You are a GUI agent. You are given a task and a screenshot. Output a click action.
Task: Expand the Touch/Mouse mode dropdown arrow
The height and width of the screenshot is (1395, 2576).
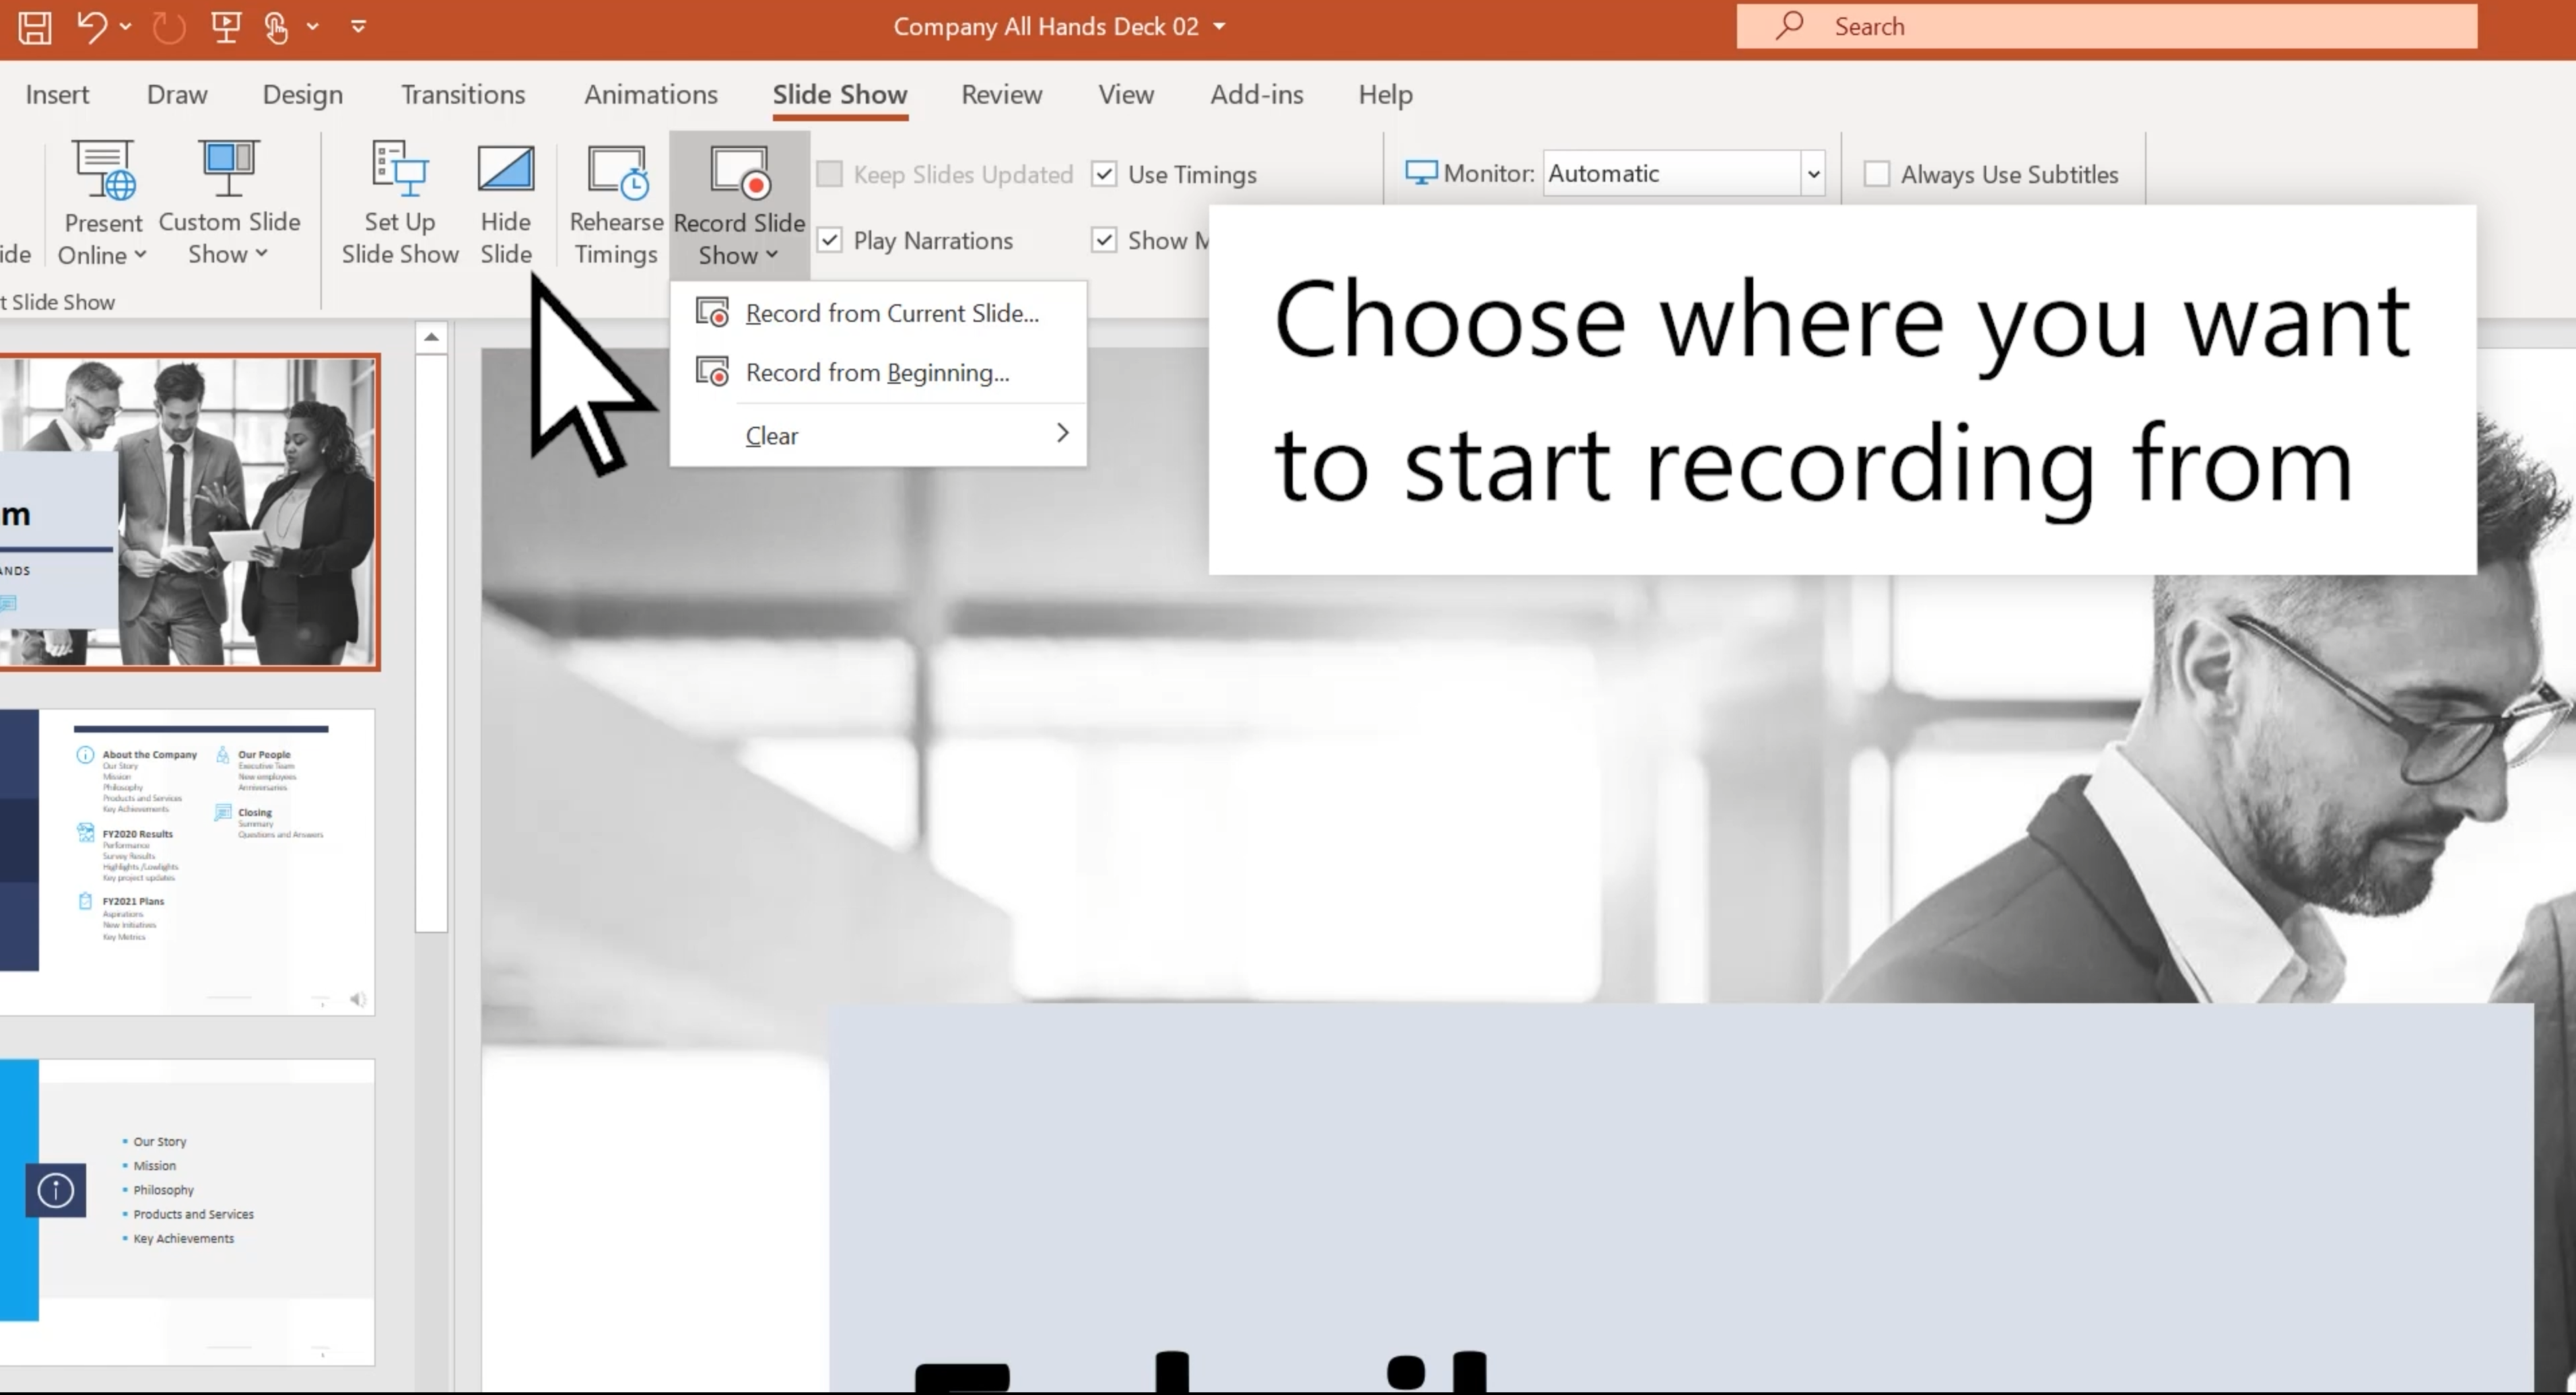point(313,27)
